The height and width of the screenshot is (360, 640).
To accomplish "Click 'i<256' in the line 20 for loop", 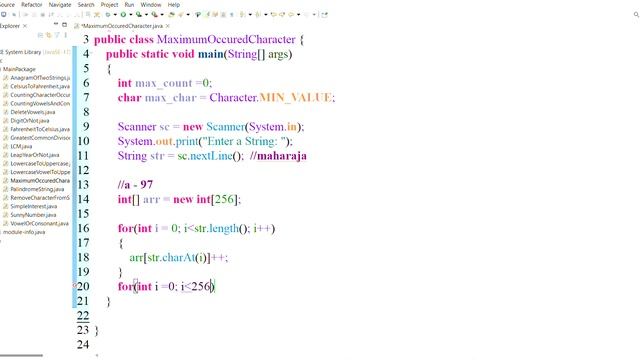I will 195,287.
